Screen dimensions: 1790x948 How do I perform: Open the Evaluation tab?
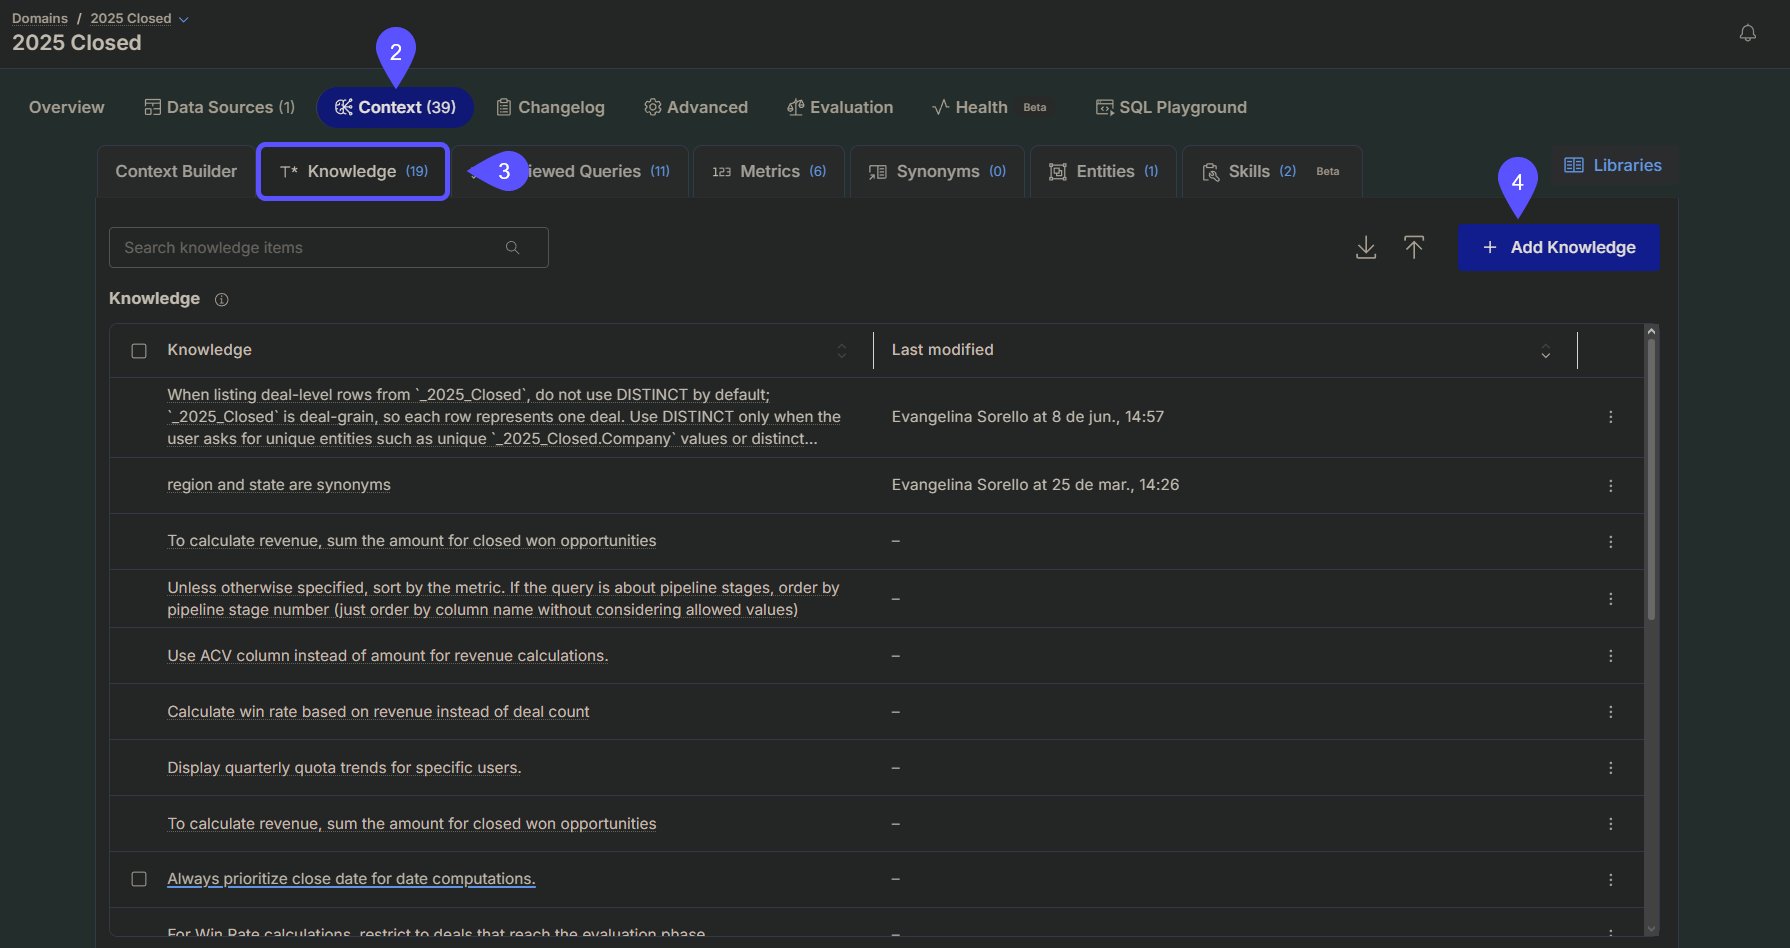(x=840, y=107)
